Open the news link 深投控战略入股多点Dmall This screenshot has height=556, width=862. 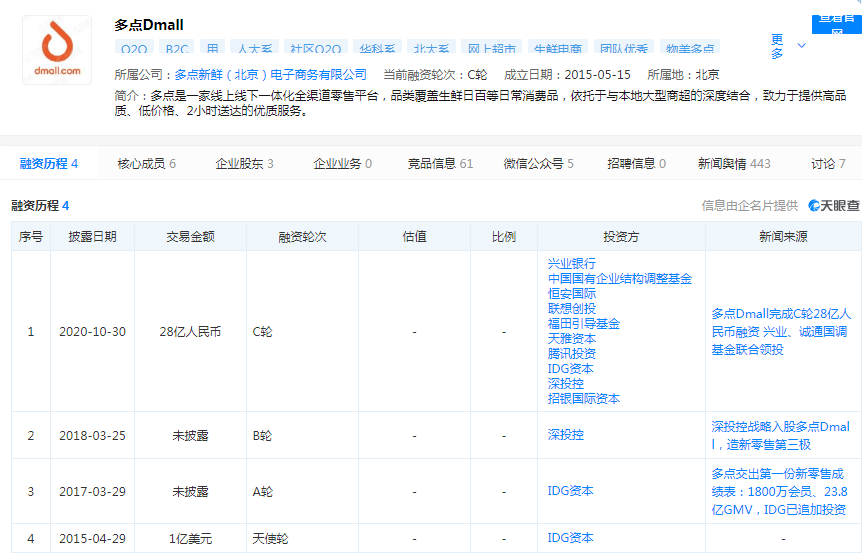pyautogui.click(x=781, y=436)
